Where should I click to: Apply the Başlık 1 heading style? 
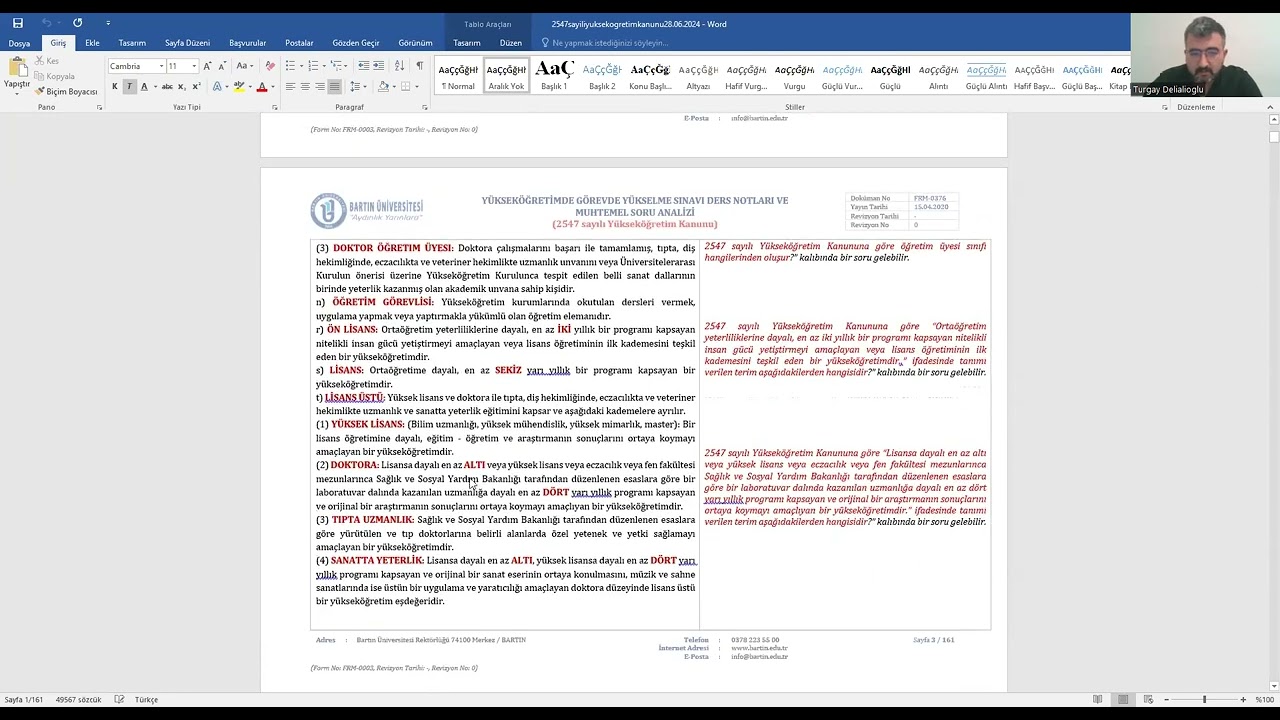click(554, 76)
